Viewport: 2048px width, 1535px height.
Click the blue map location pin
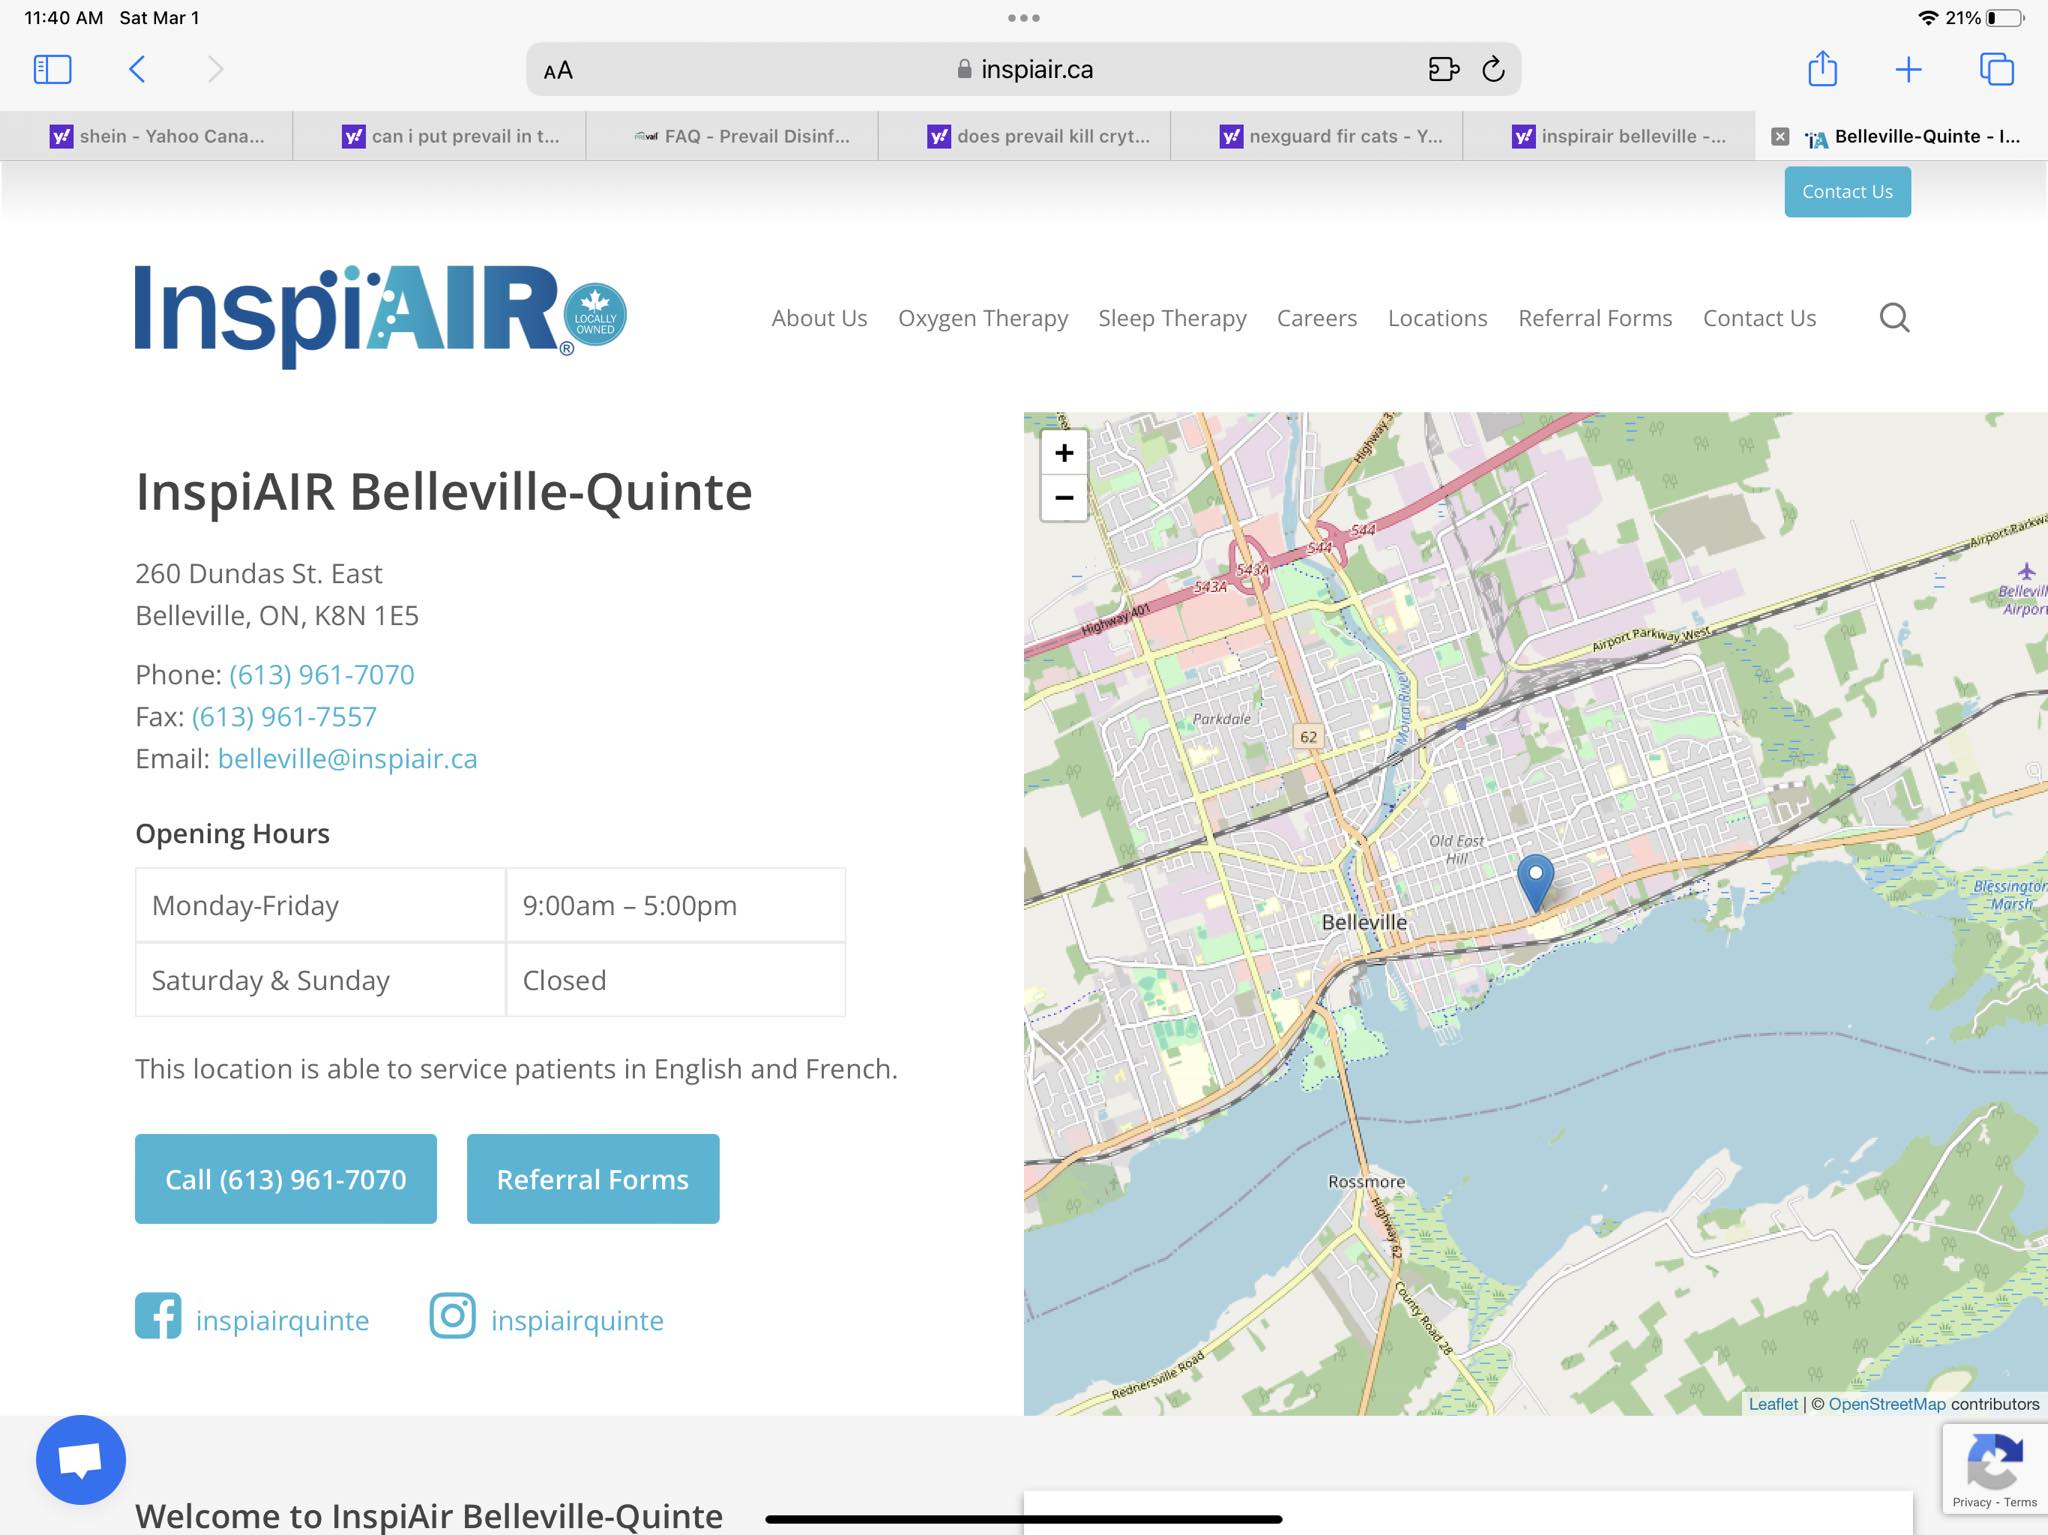pos(1535,882)
